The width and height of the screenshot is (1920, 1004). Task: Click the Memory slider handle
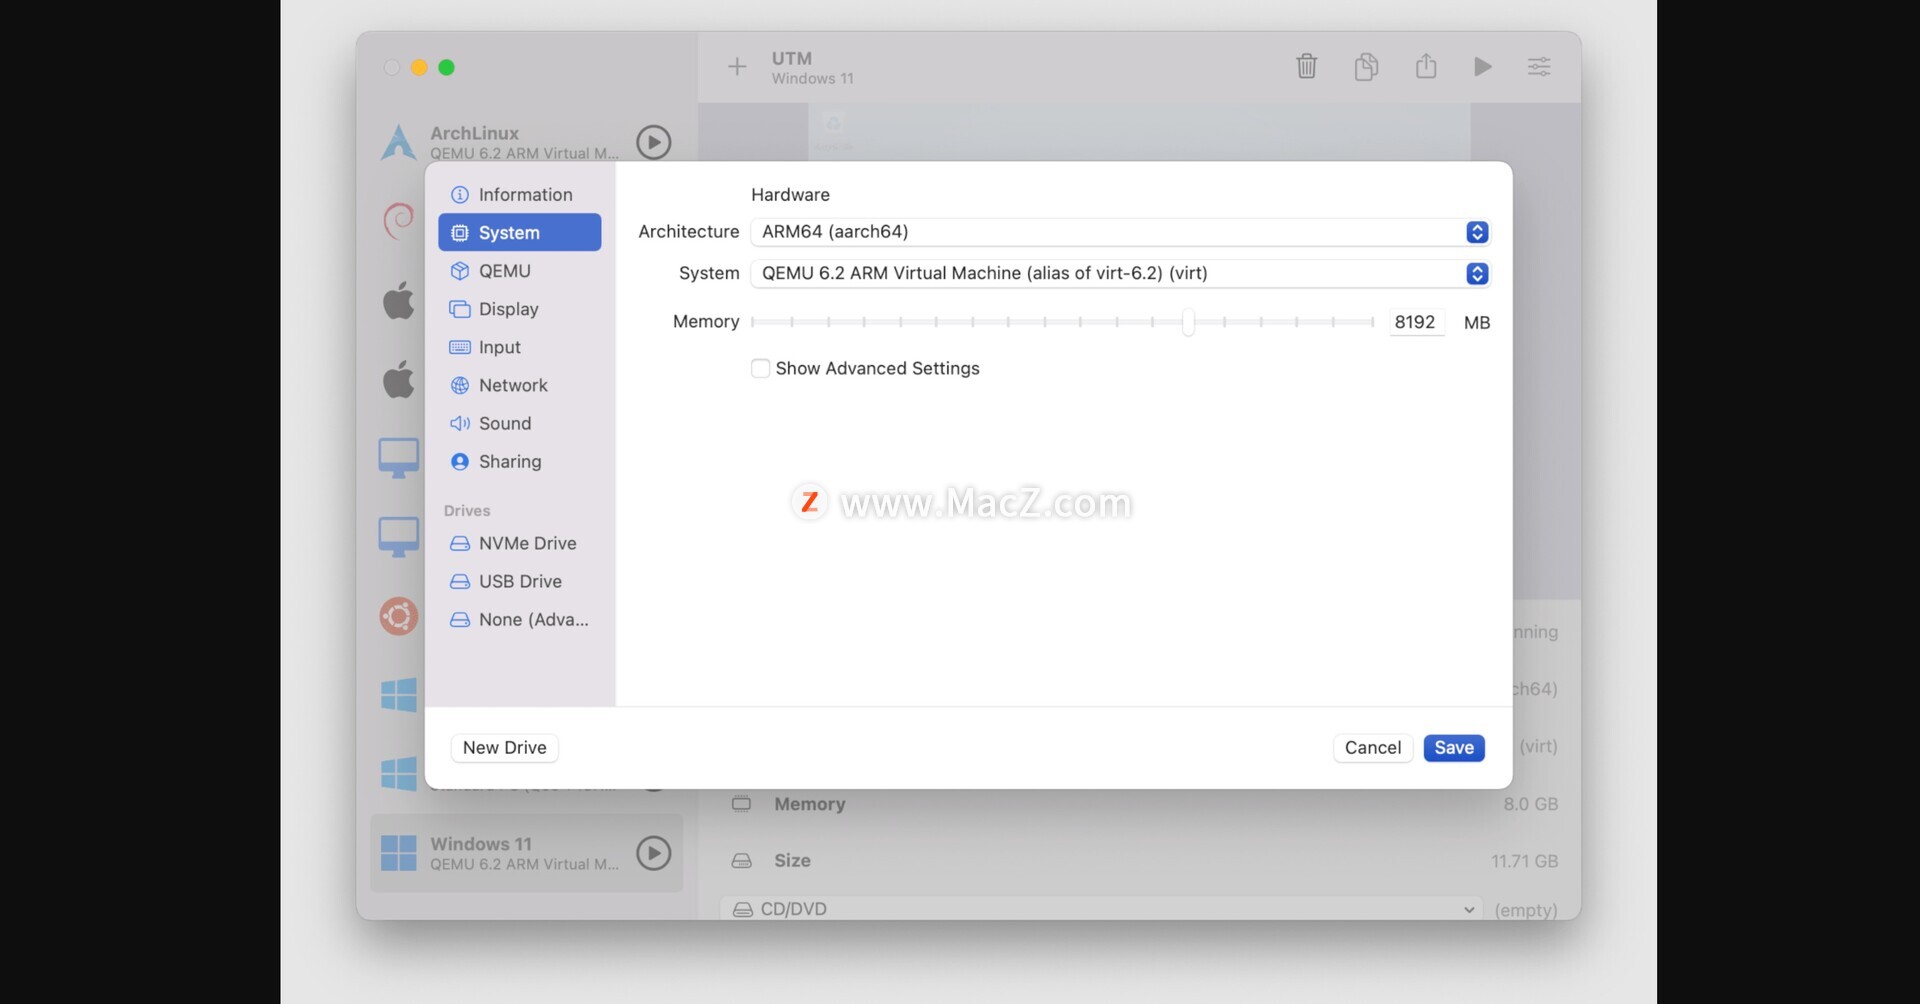coord(1188,322)
